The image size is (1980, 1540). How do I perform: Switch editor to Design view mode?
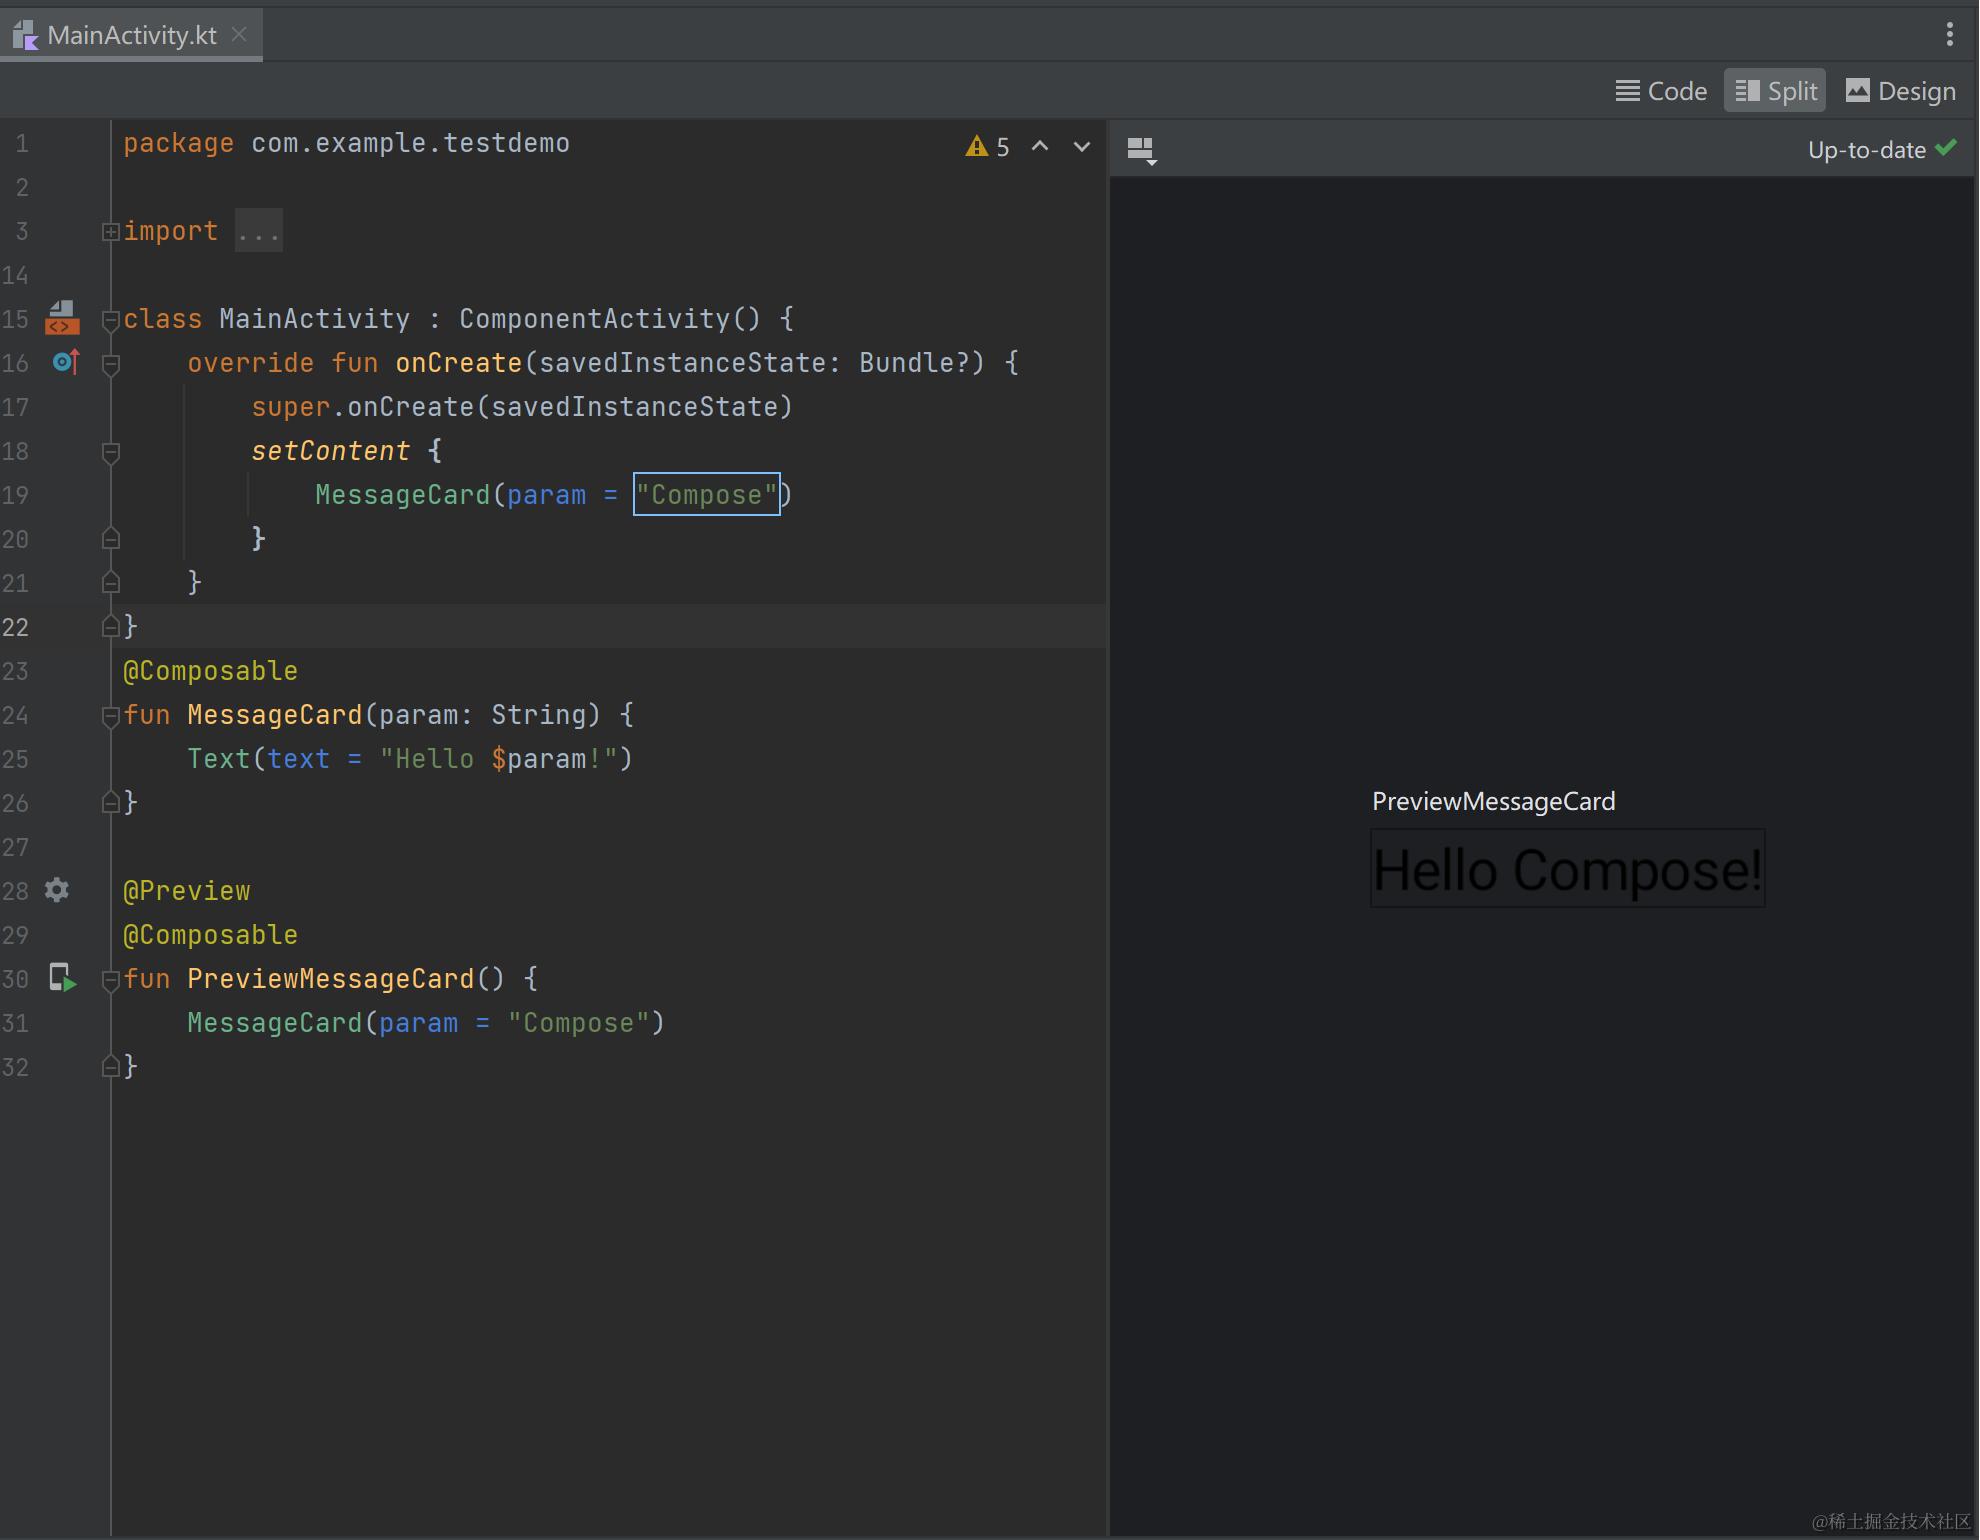[1900, 91]
